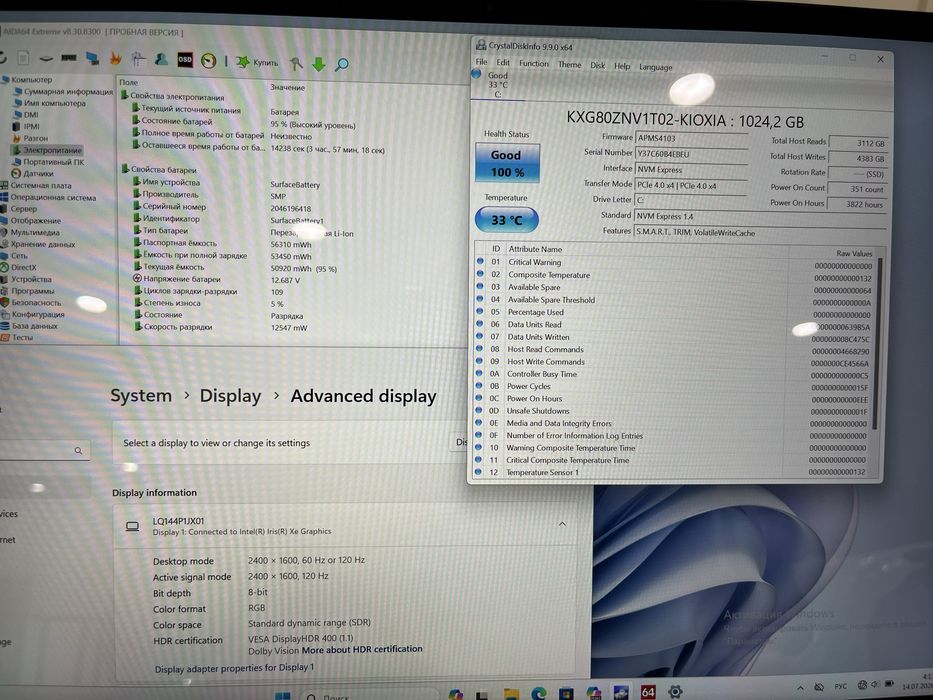The width and height of the screenshot is (933, 700).
Task: Click the CrystalDiskInfo attribute list scrollbar
Action: pos(876,343)
